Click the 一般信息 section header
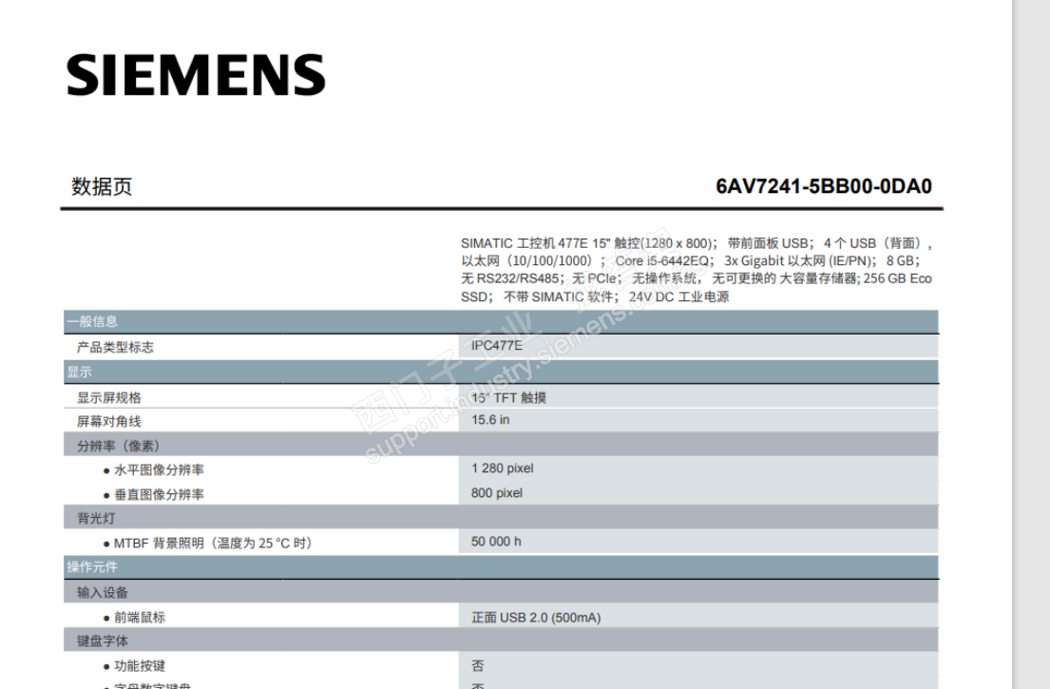Viewport: 1050px width, 689px height. 501,321
